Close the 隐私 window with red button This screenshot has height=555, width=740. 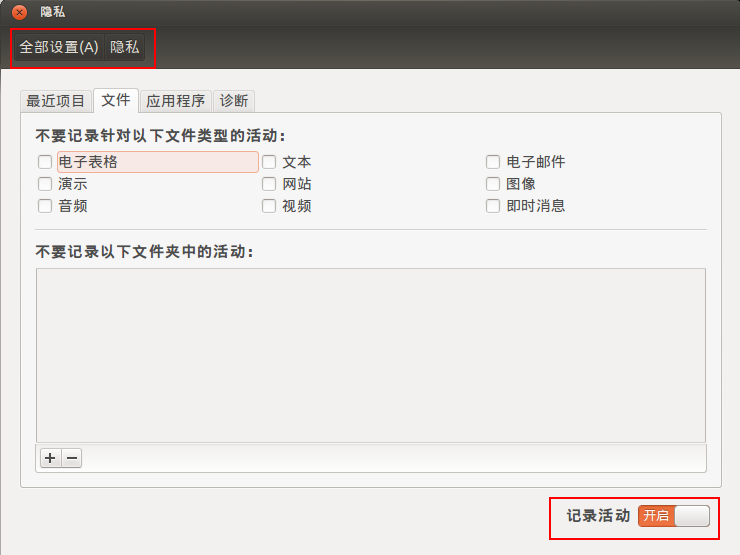tap(19, 13)
